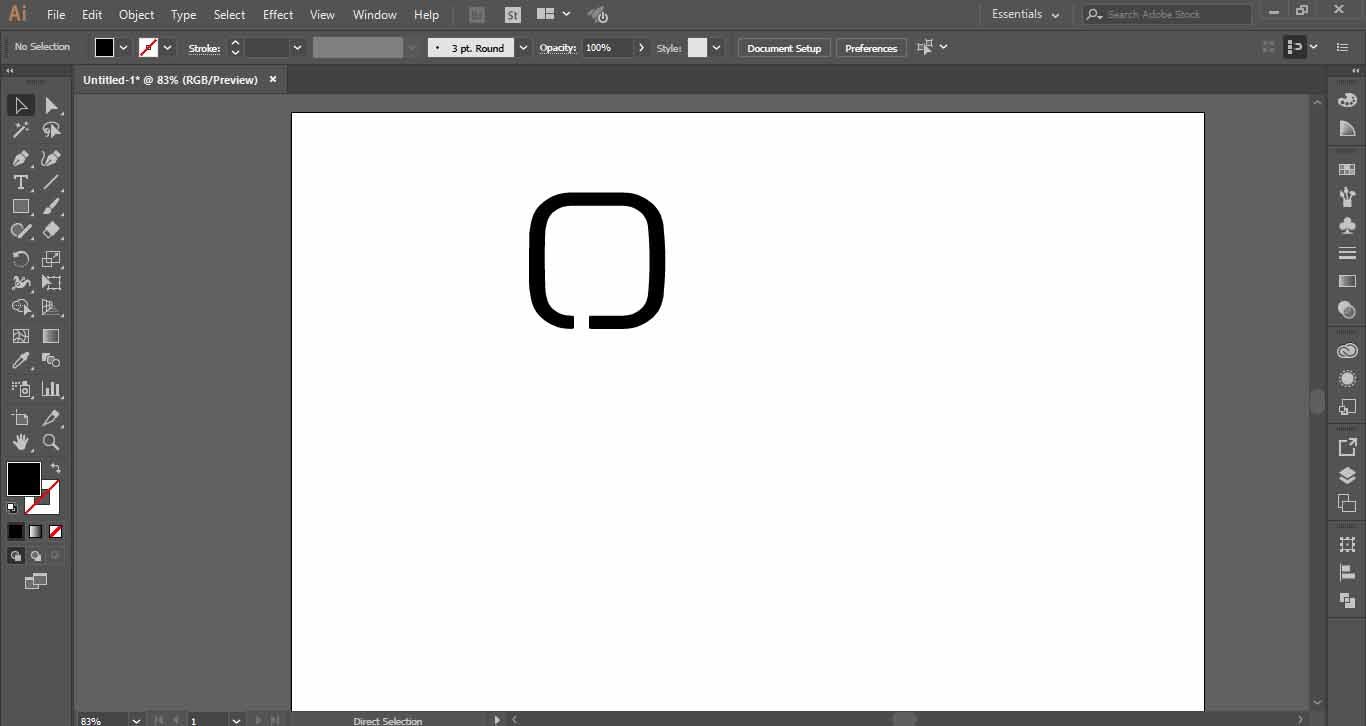Activate the Curvature tool
This screenshot has width=1366, height=726.
pos(51,158)
